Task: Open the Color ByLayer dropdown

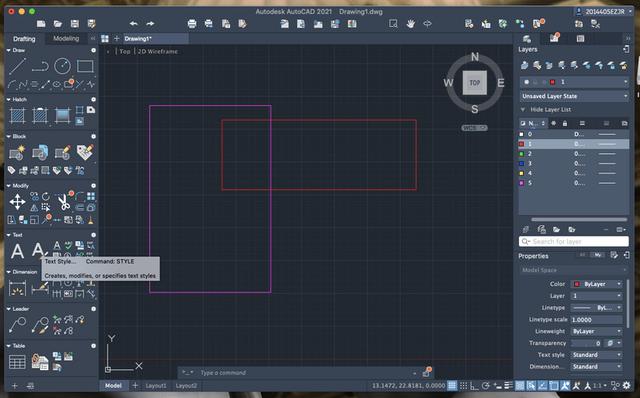Action: [597, 284]
